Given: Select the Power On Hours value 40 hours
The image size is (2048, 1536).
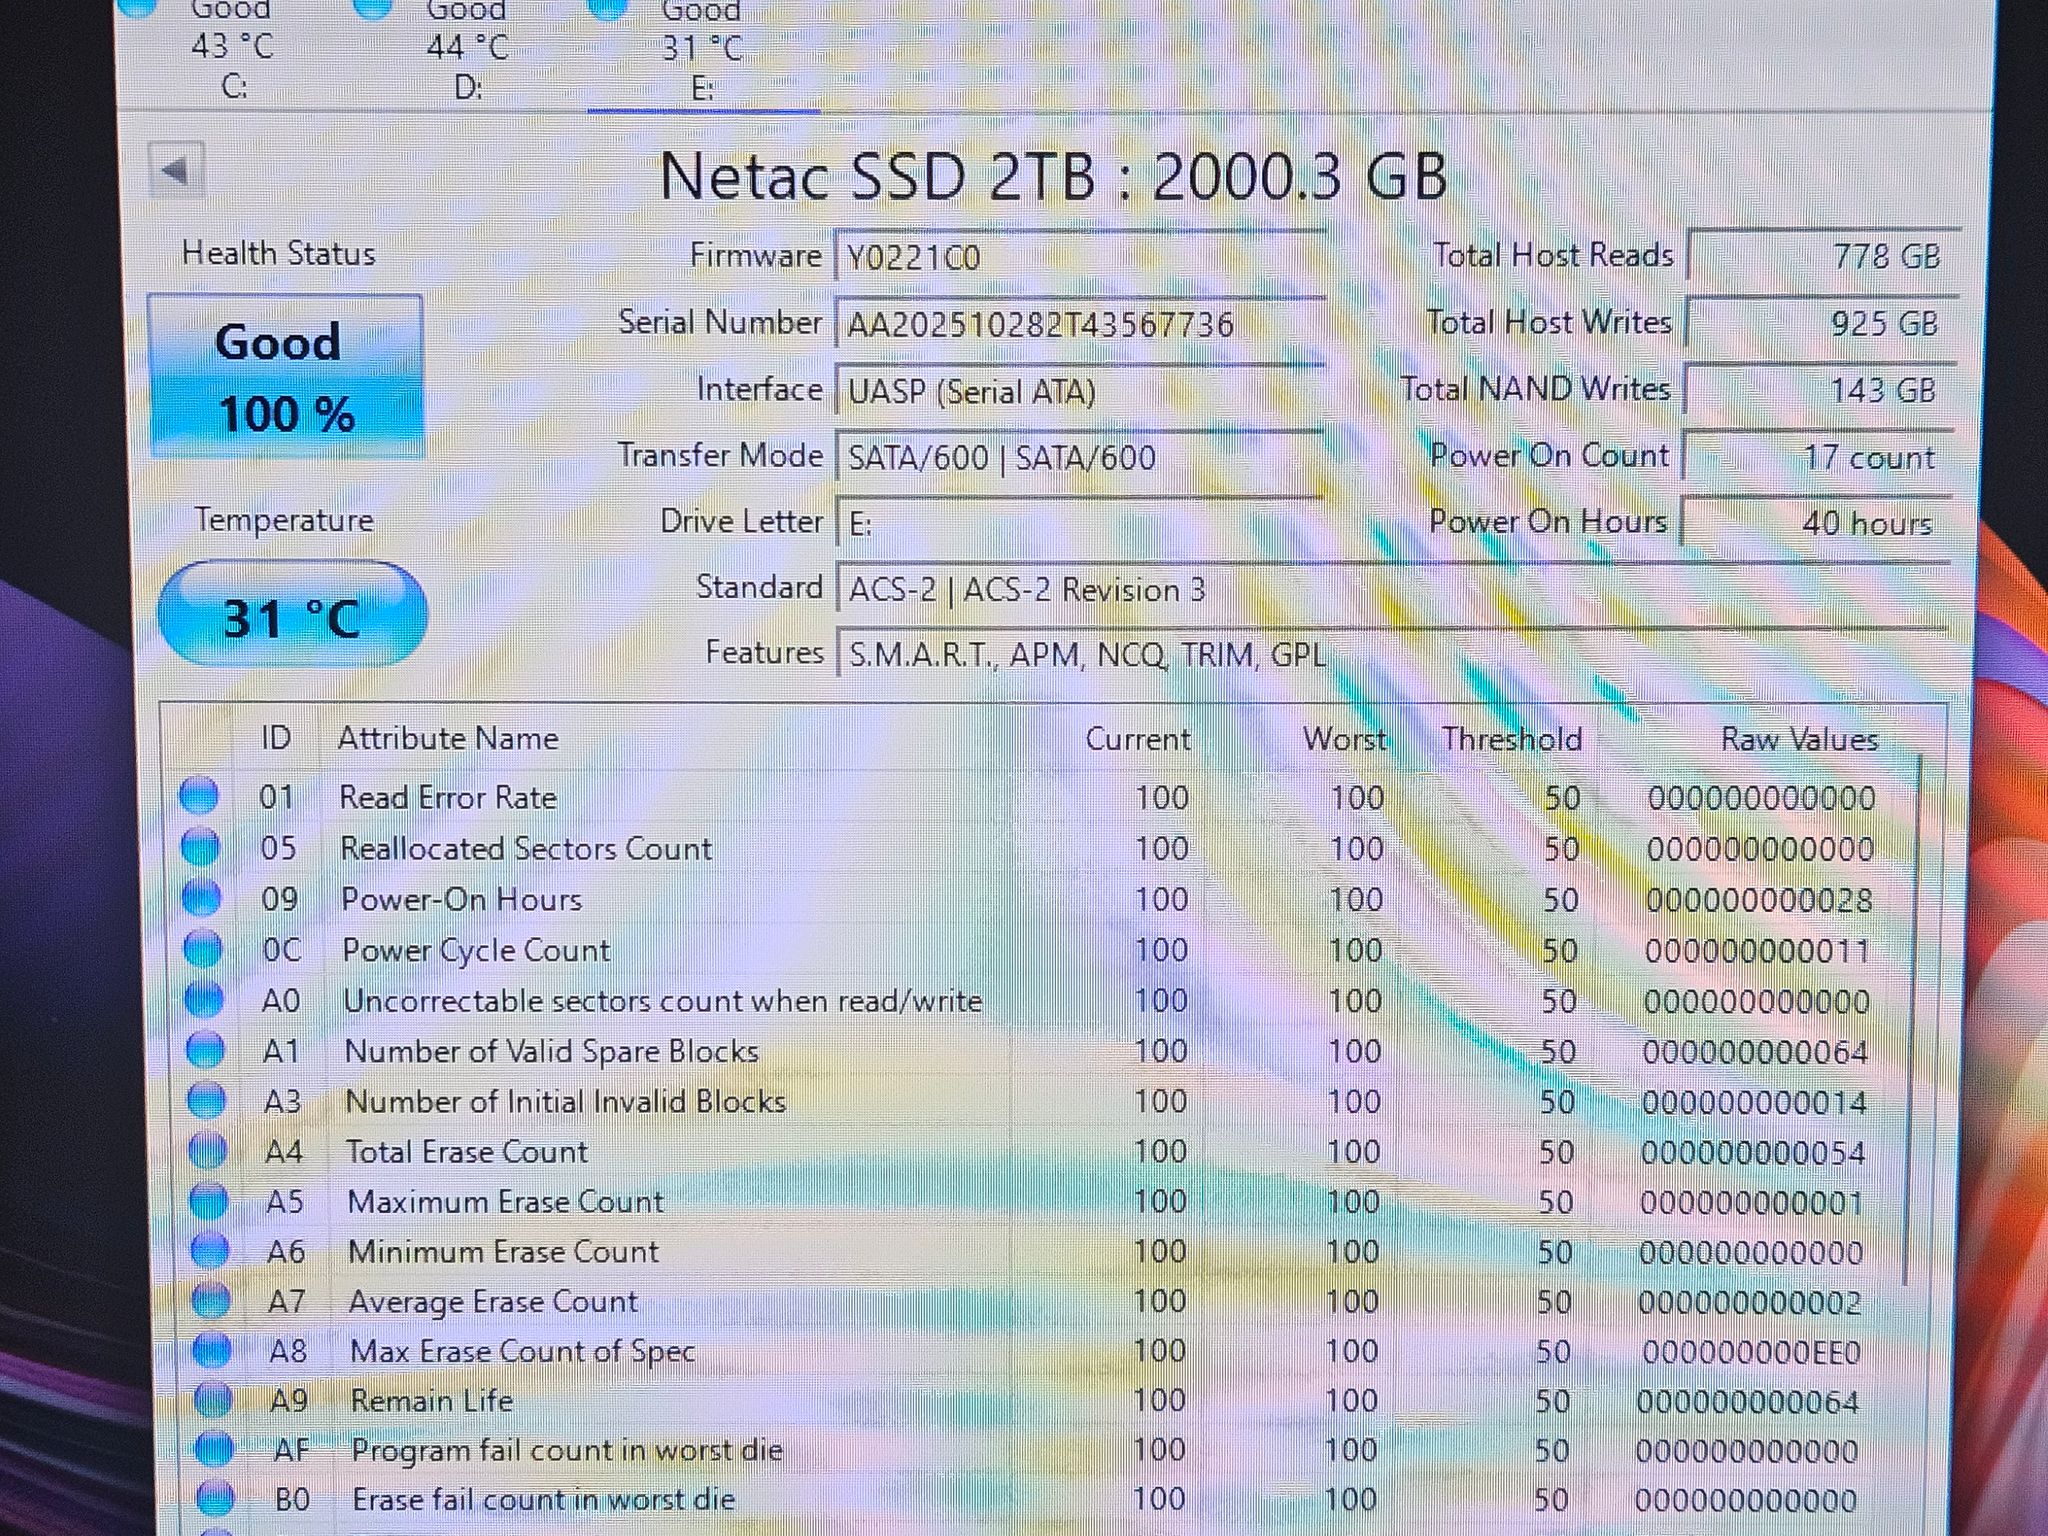Looking at the screenshot, I should tap(1816, 522).
